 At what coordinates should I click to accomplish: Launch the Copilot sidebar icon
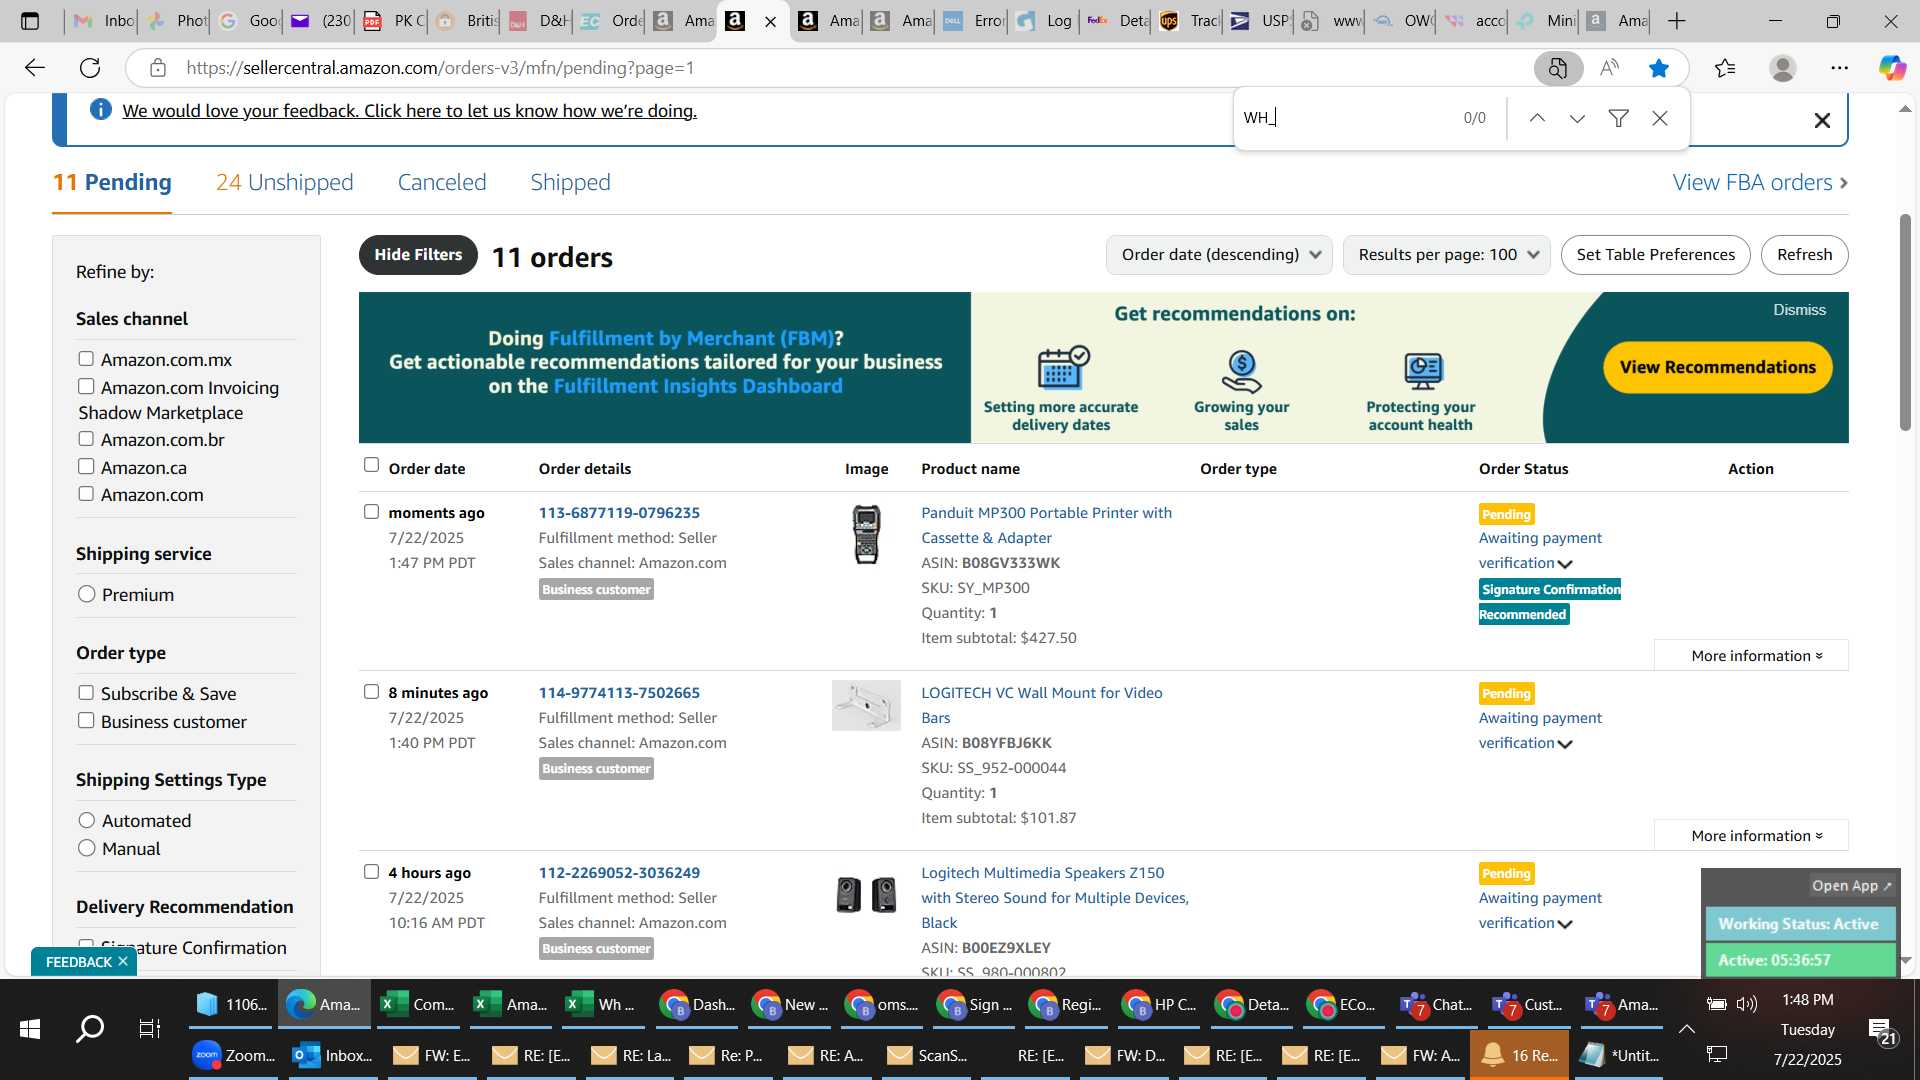(1892, 68)
